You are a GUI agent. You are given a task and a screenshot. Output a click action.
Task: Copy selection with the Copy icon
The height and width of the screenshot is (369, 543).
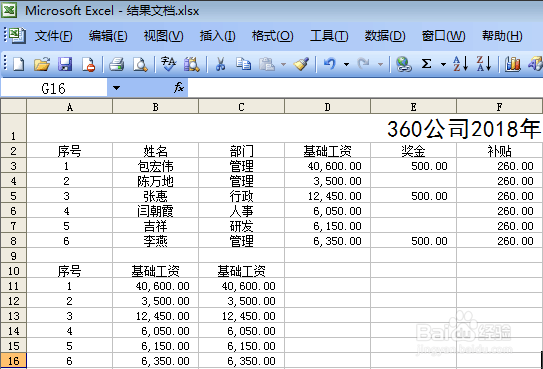coord(243,64)
